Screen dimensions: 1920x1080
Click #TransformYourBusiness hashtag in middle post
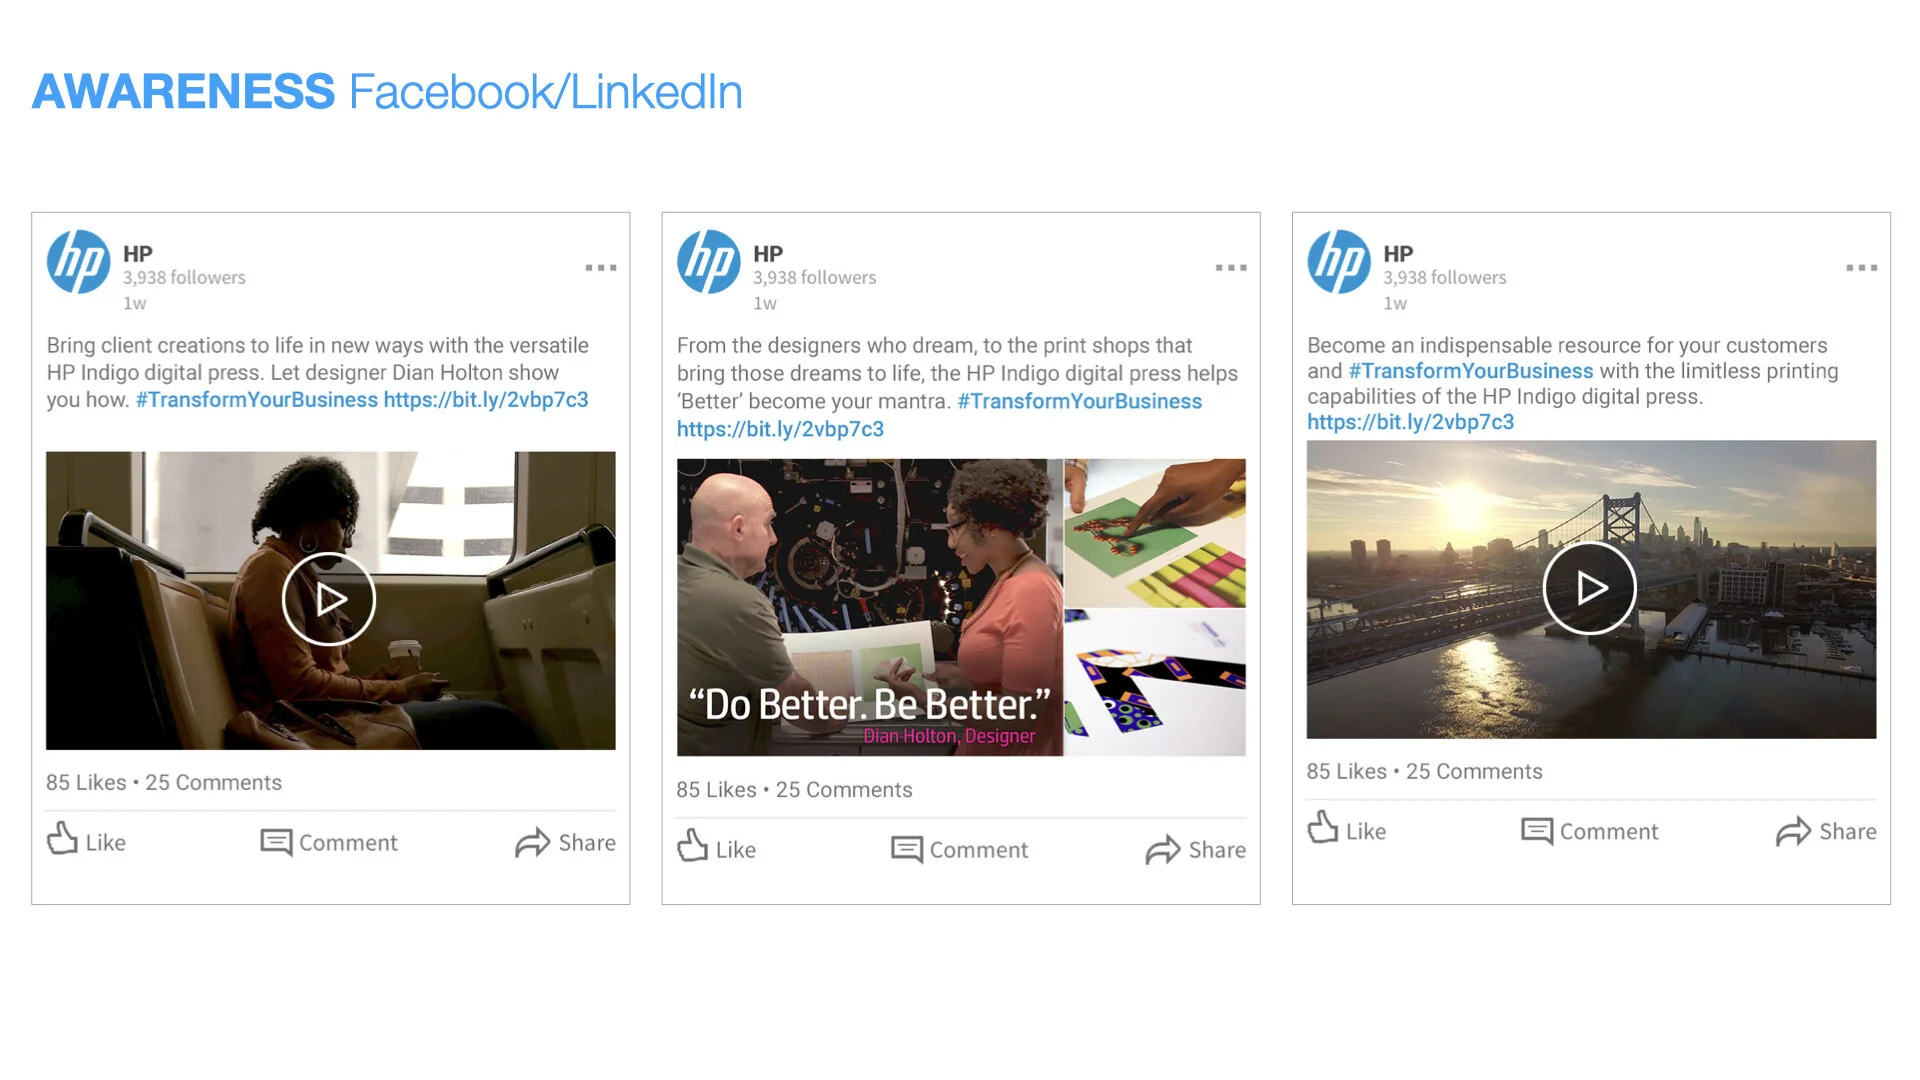1079,401
